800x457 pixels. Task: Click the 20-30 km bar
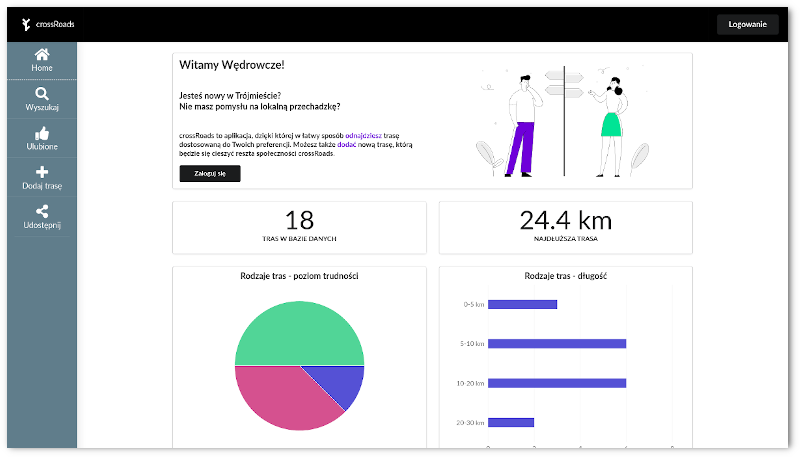510,422
